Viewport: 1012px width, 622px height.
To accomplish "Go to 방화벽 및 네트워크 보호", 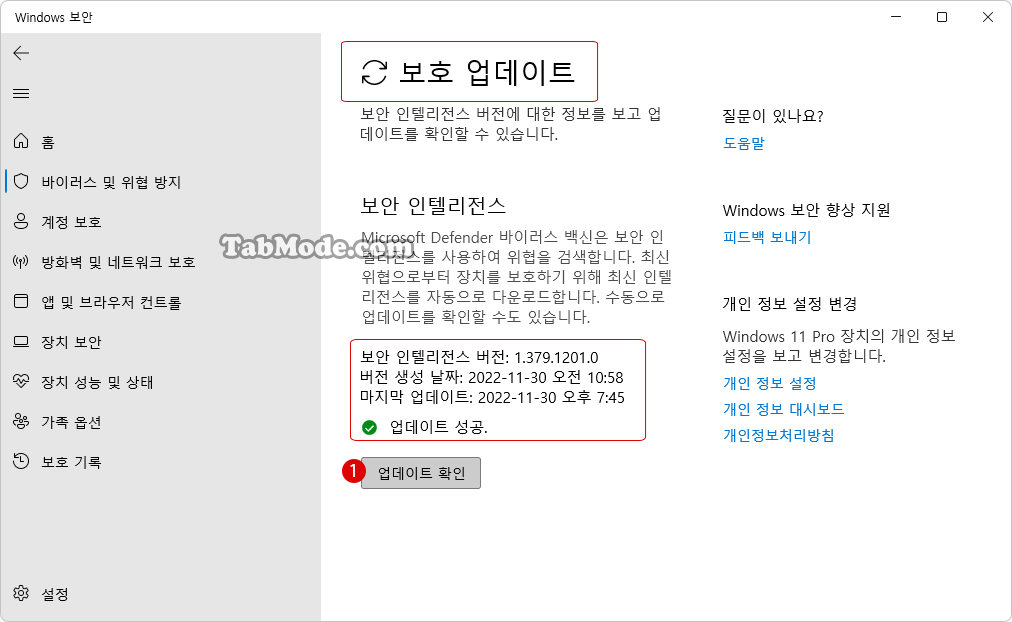I will pos(118,262).
